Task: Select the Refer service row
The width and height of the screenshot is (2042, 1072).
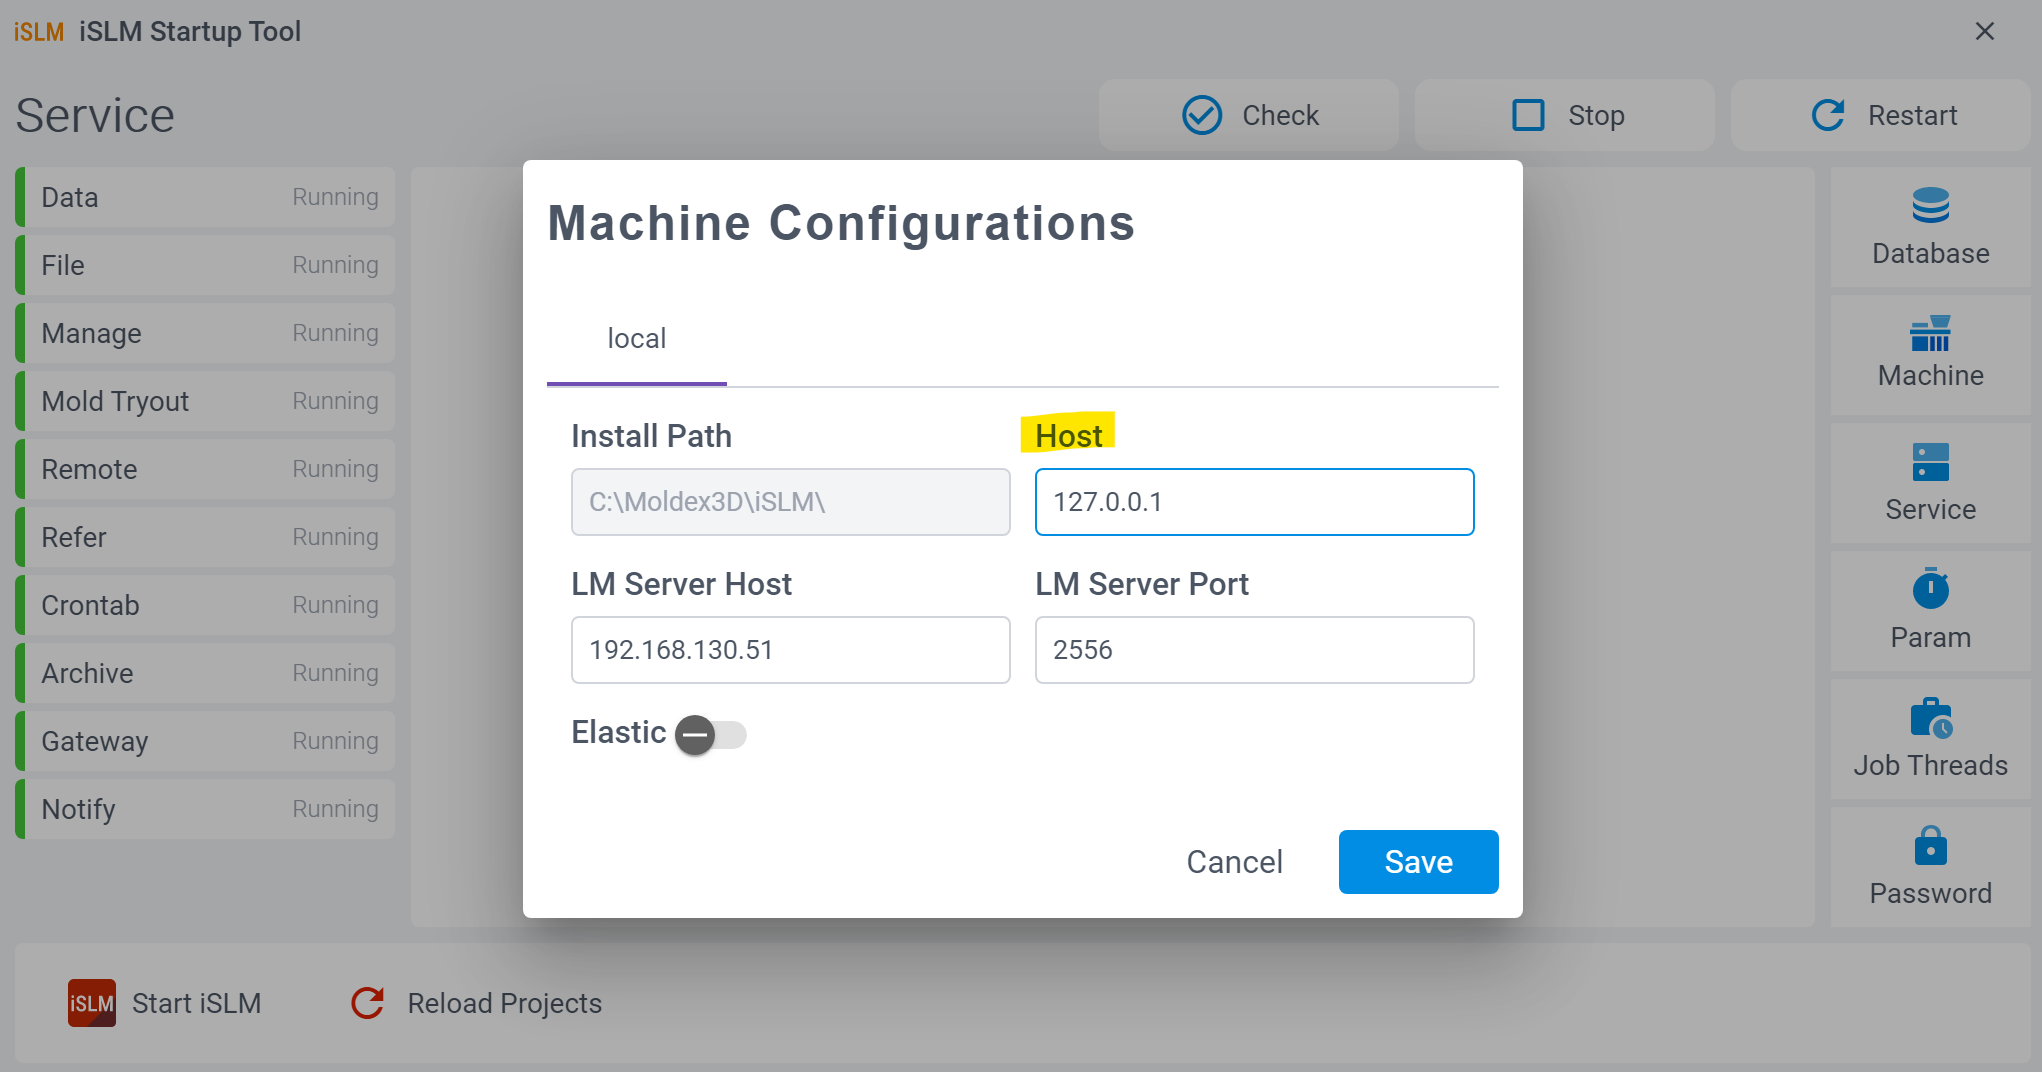Action: (x=205, y=537)
